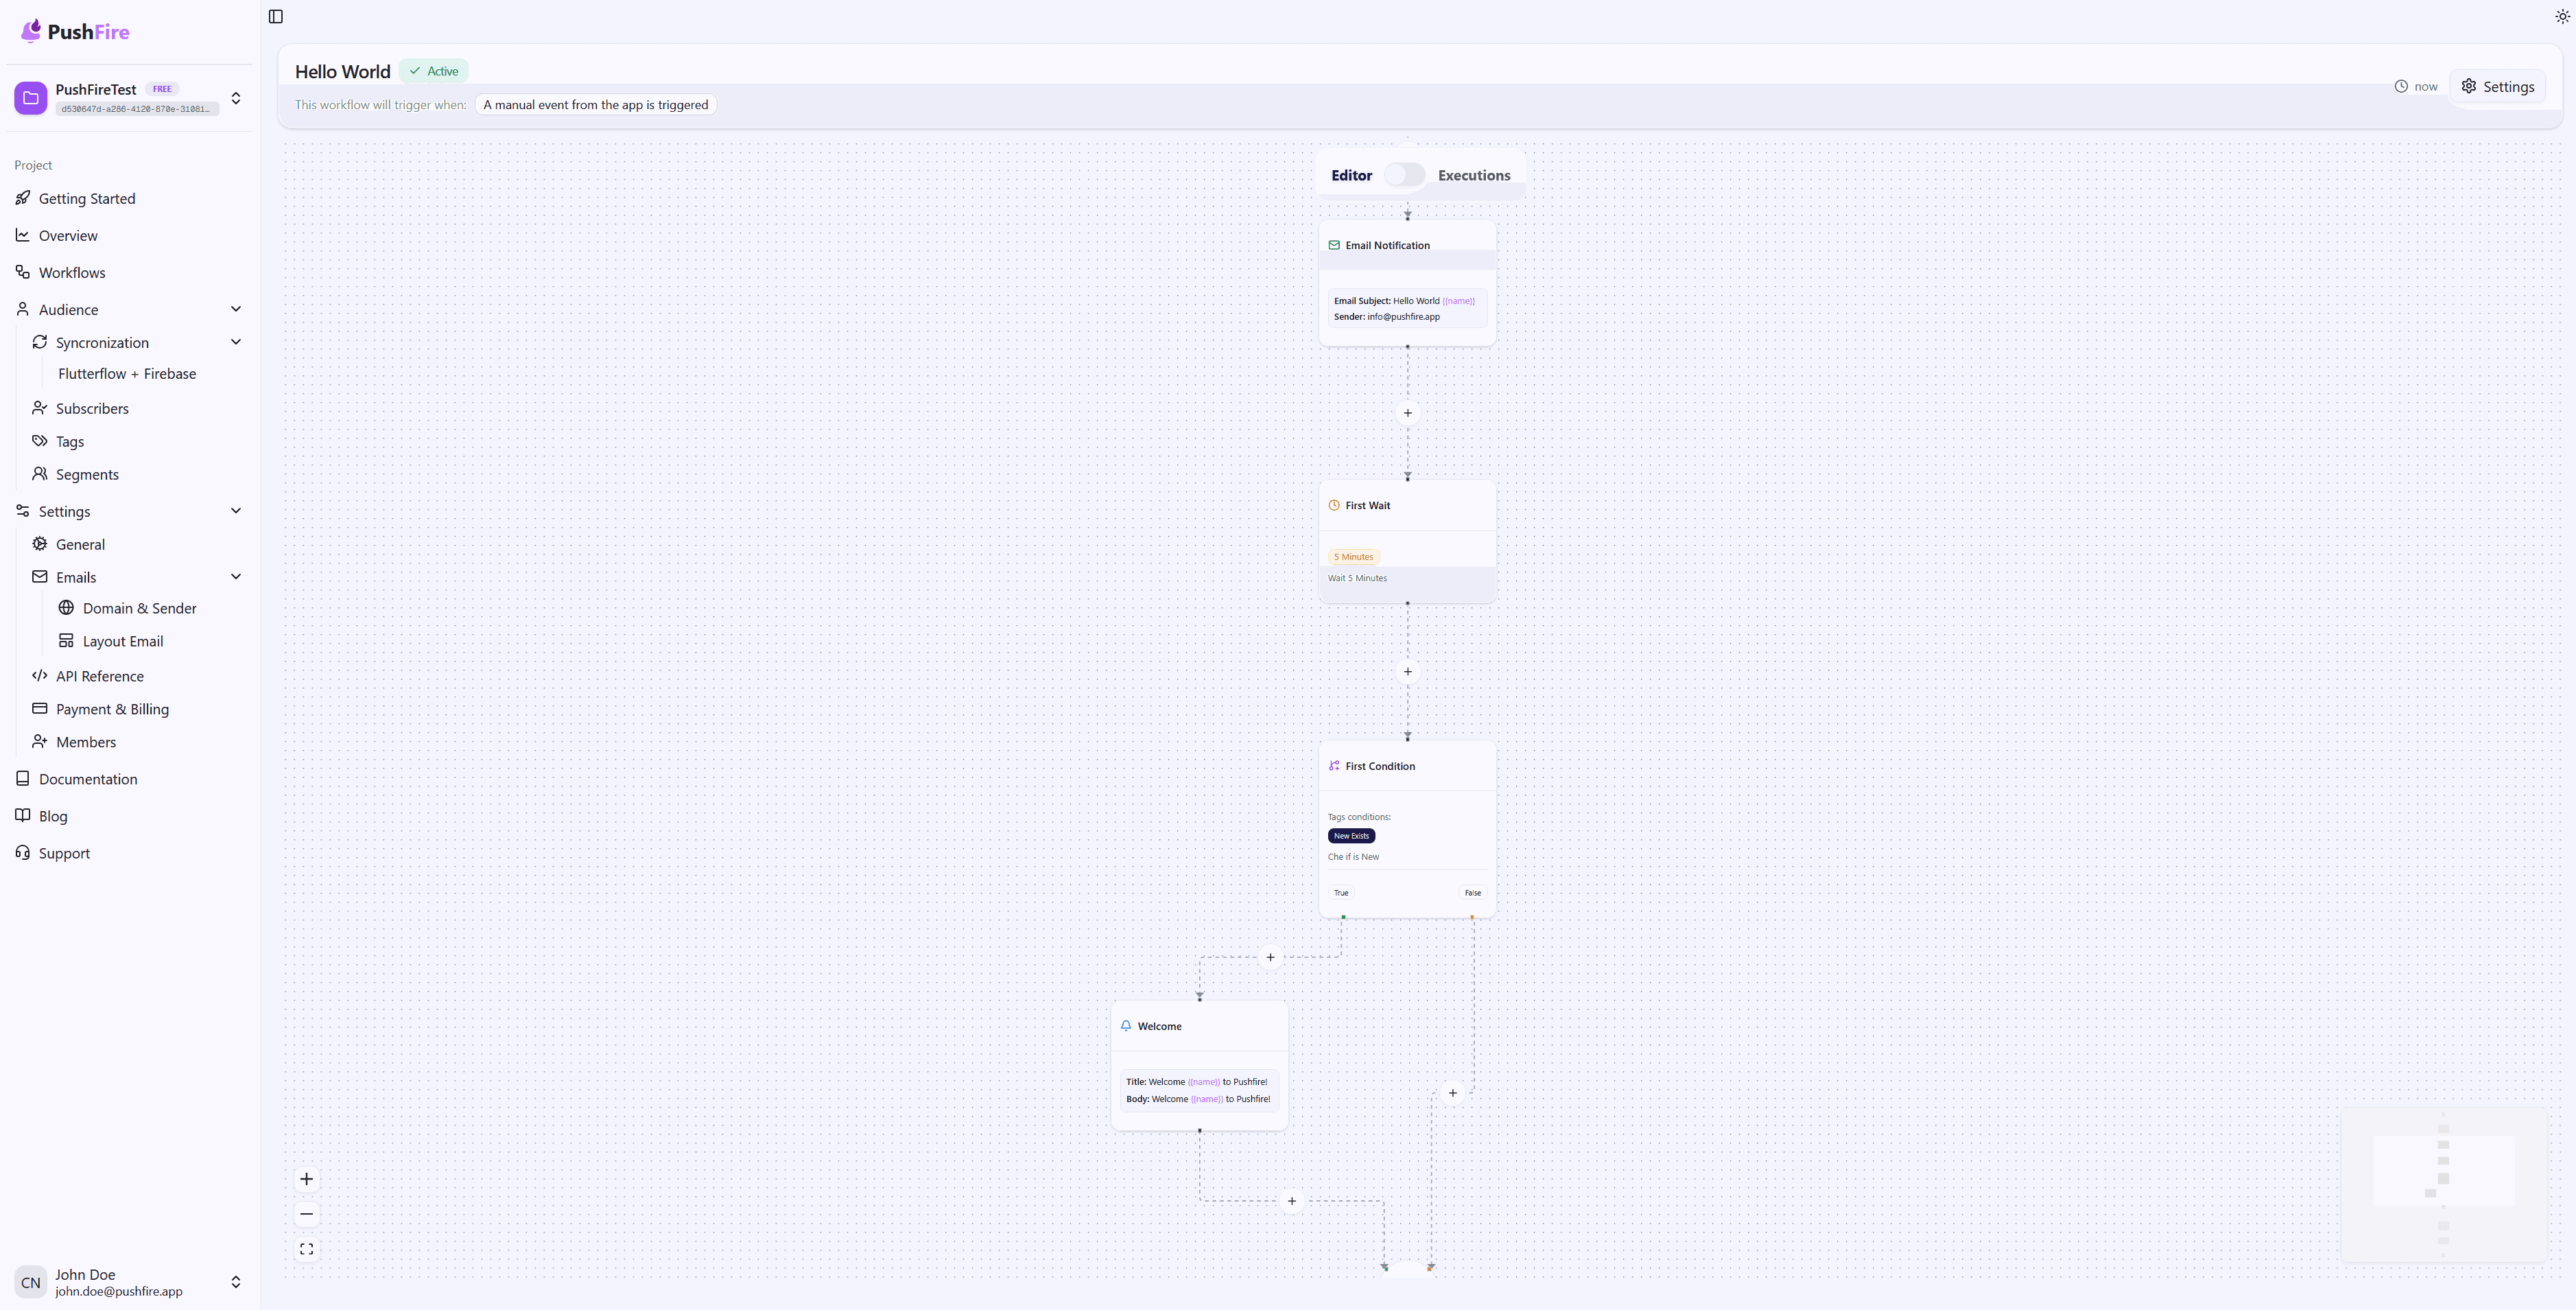Fit workflow to view with the fullscreen icon

(306, 1248)
